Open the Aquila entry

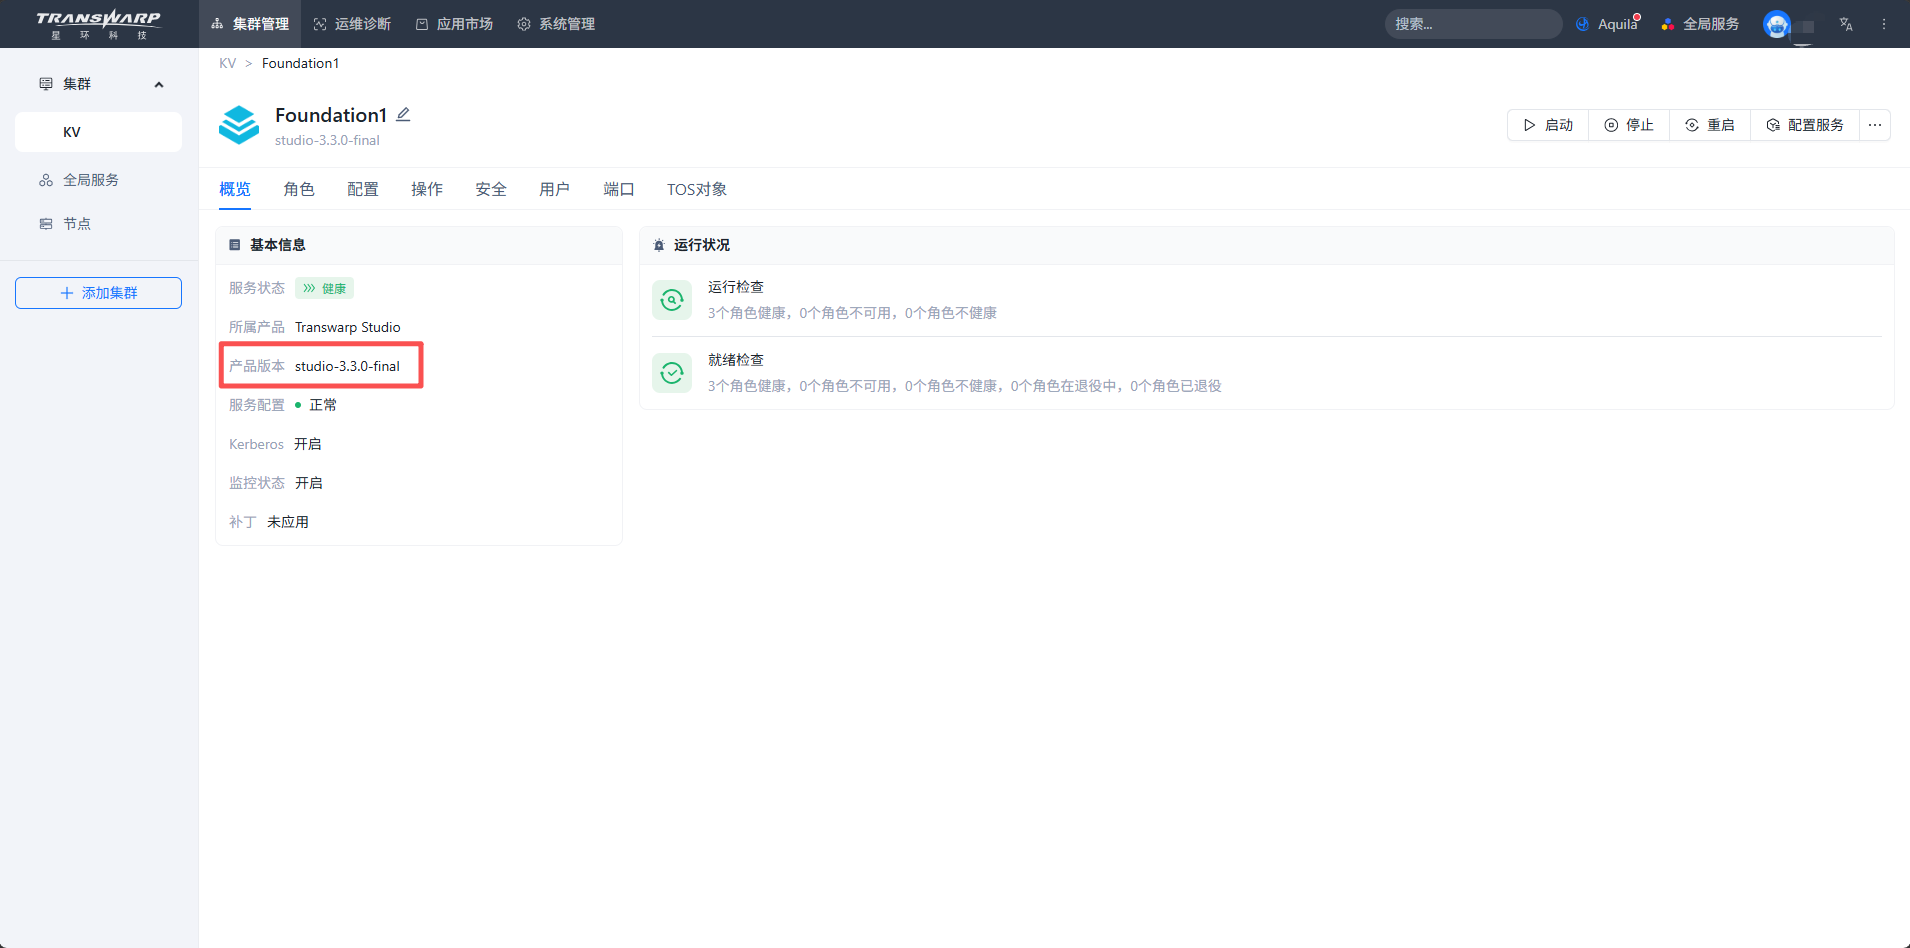tap(1608, 24)
